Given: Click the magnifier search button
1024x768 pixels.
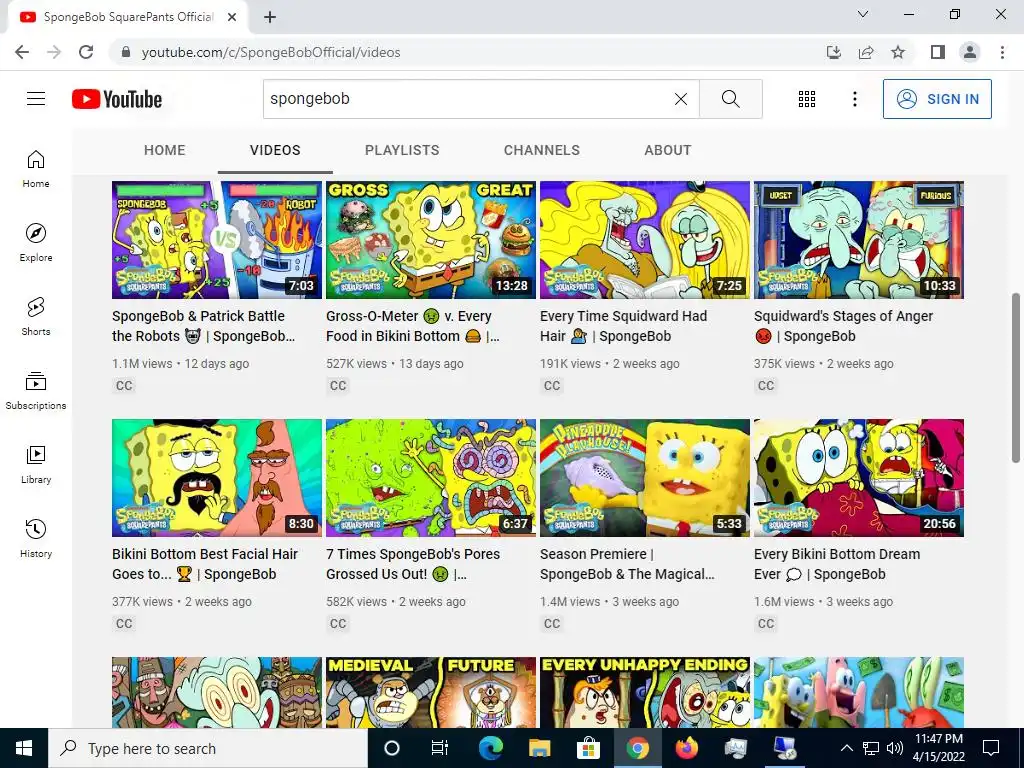Looking at the screenshot, I should 731,99.
